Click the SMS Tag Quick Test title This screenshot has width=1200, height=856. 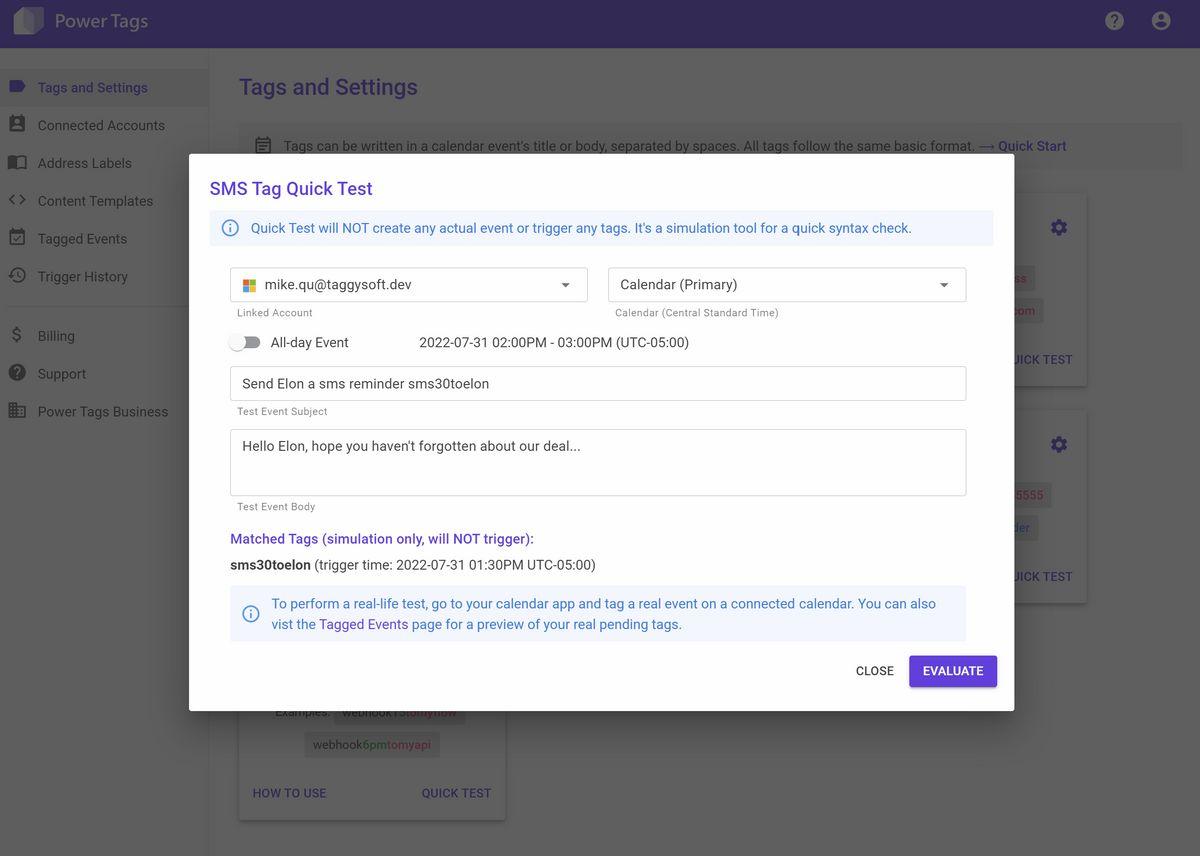[291, 188]
